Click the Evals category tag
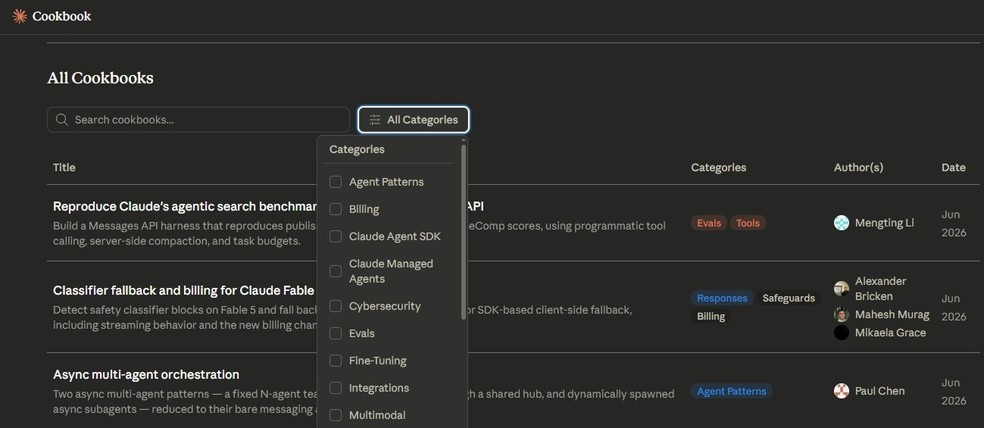Screen dimensions: 984x428 coord(709,223)
